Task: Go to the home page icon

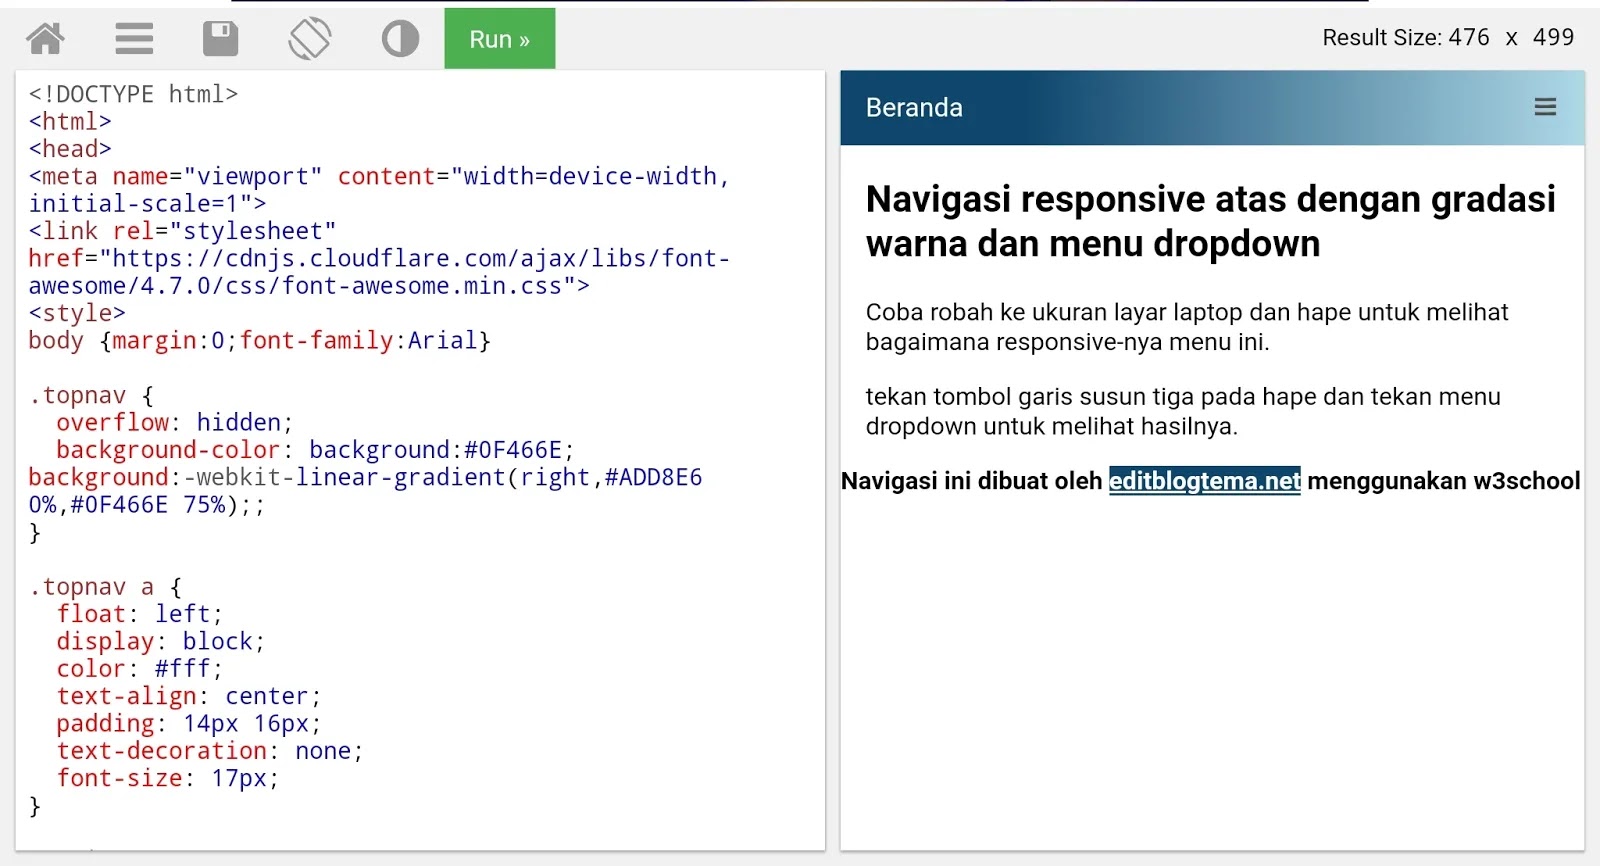Action: click(45, 39)
